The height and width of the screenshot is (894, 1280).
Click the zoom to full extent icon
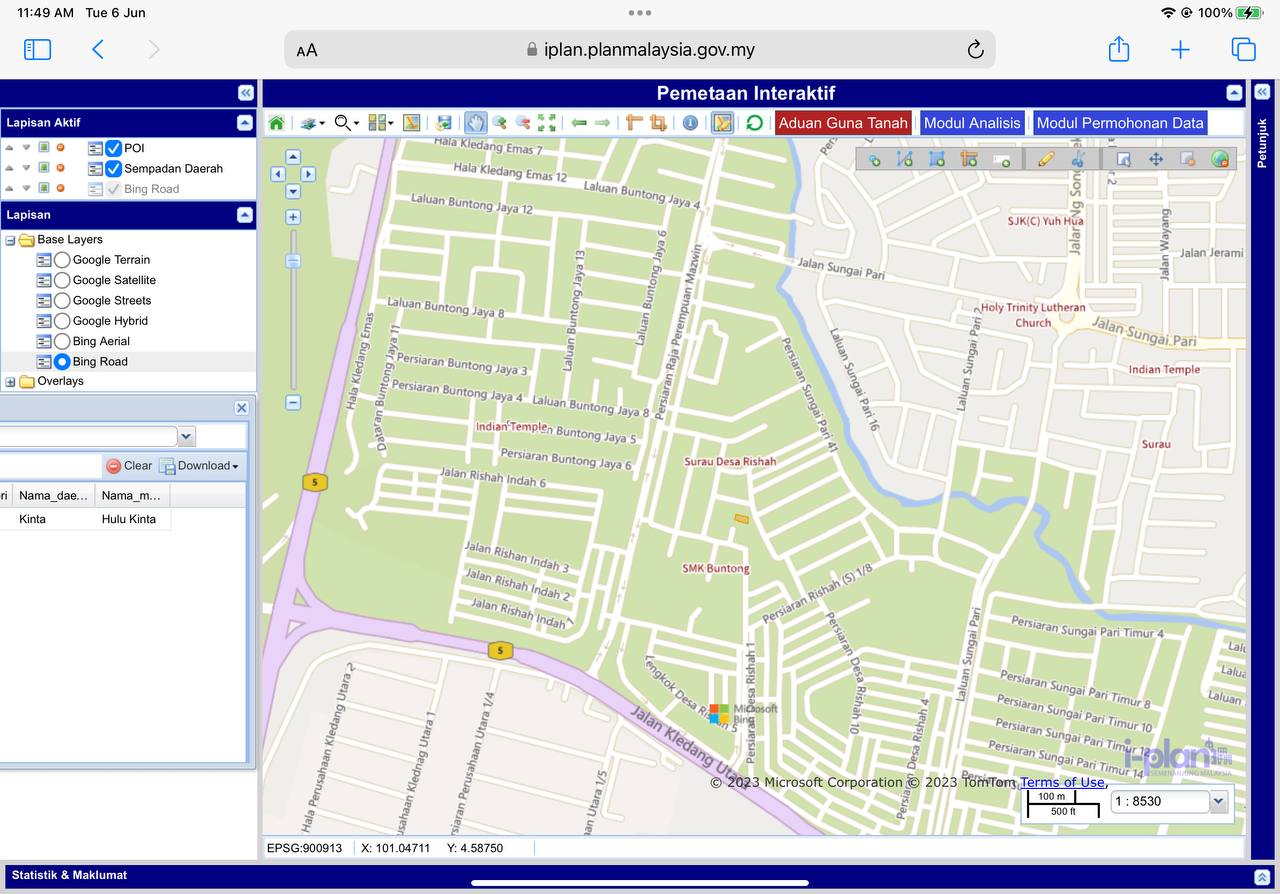(x=547, y=123)
